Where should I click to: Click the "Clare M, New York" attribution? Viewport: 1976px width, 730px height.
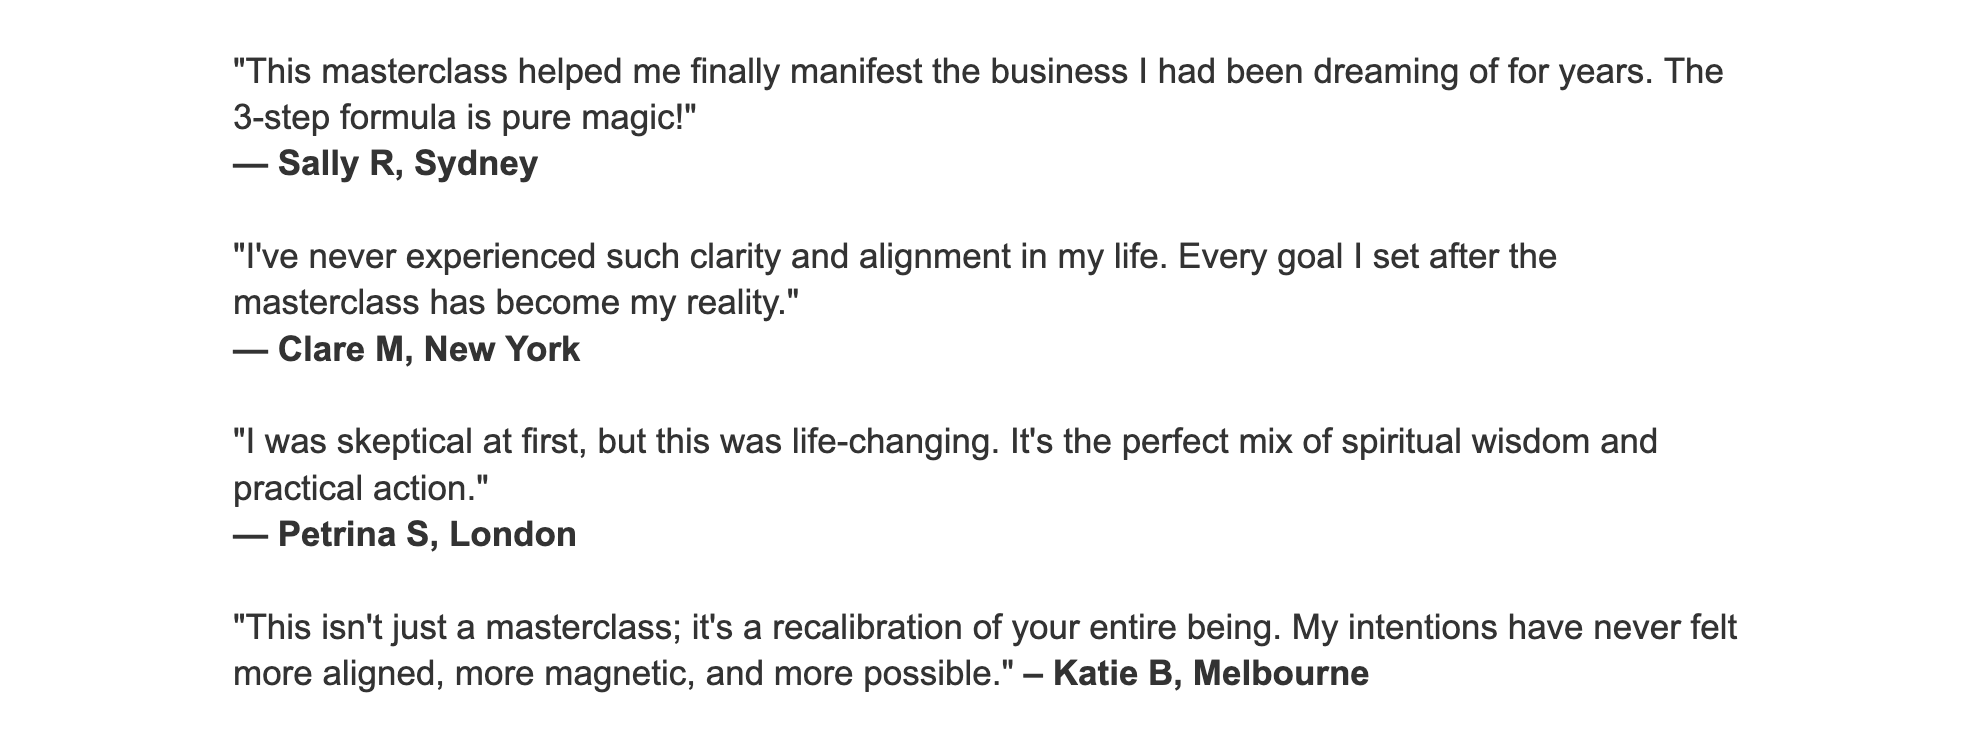[x=428, y=349]
